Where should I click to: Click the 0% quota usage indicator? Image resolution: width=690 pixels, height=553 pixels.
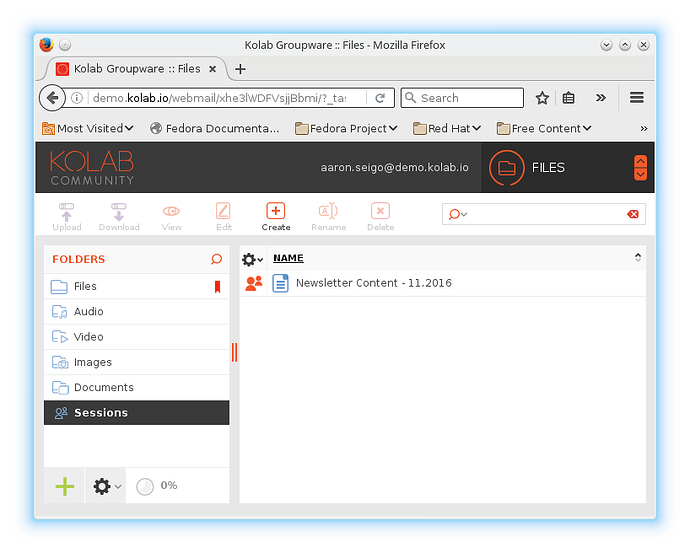tap(157, 486)
